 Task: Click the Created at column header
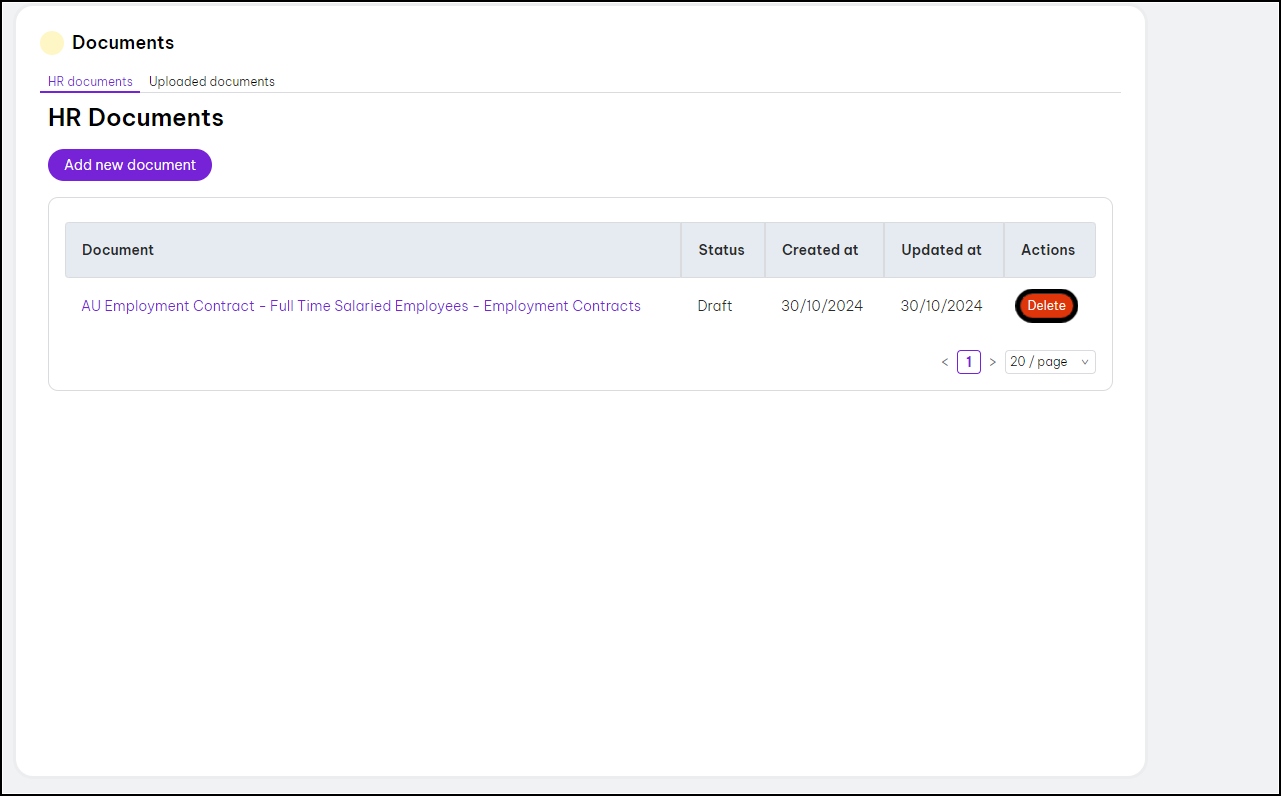(x=820, y=250)
